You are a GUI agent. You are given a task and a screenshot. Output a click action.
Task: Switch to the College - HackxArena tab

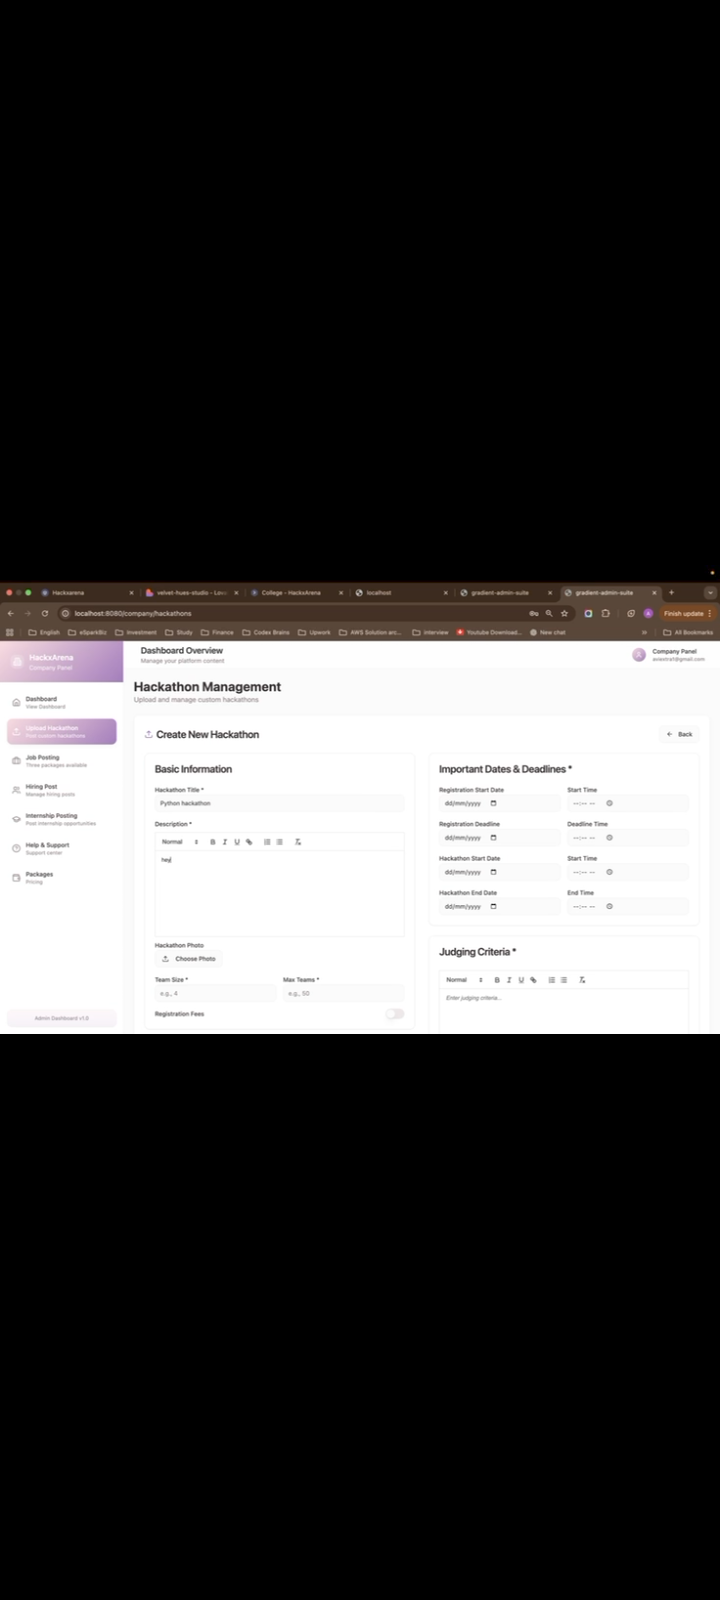pos(291,593)
